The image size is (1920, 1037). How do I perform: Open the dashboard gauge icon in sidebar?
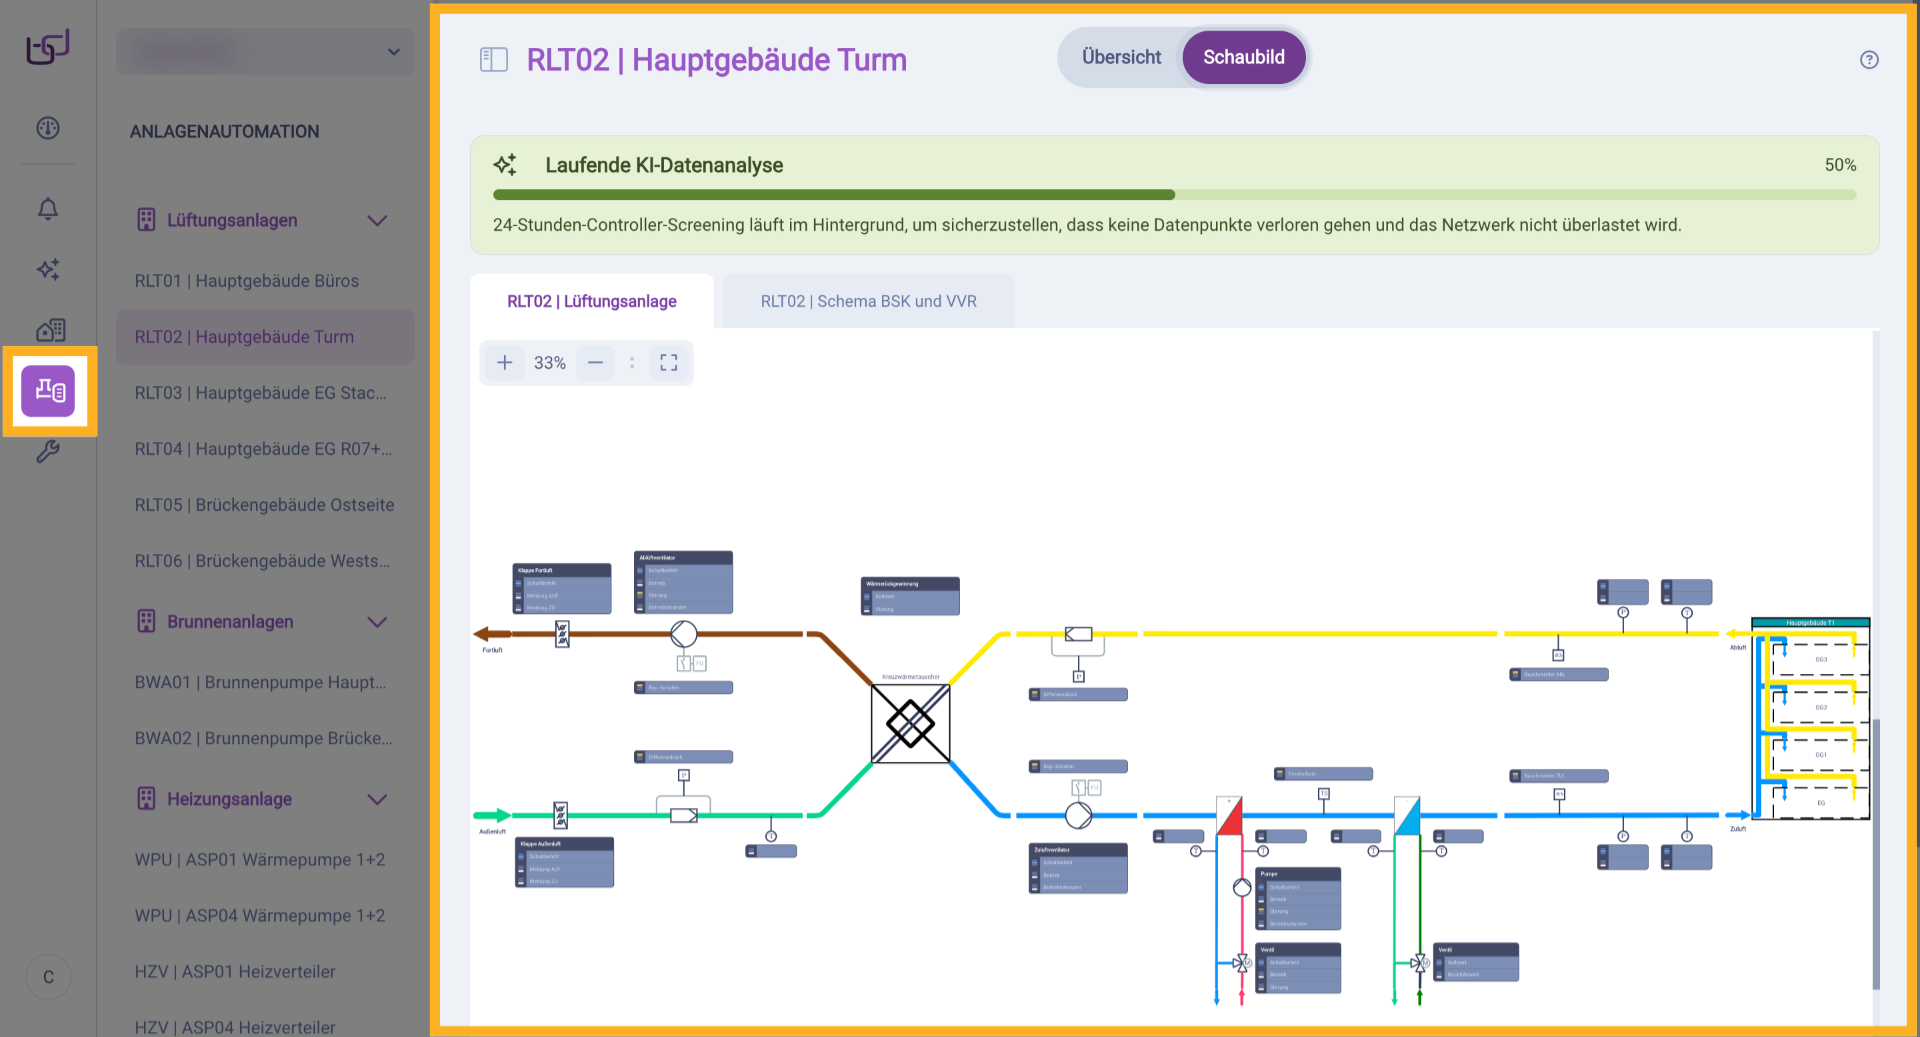point(48,128)
